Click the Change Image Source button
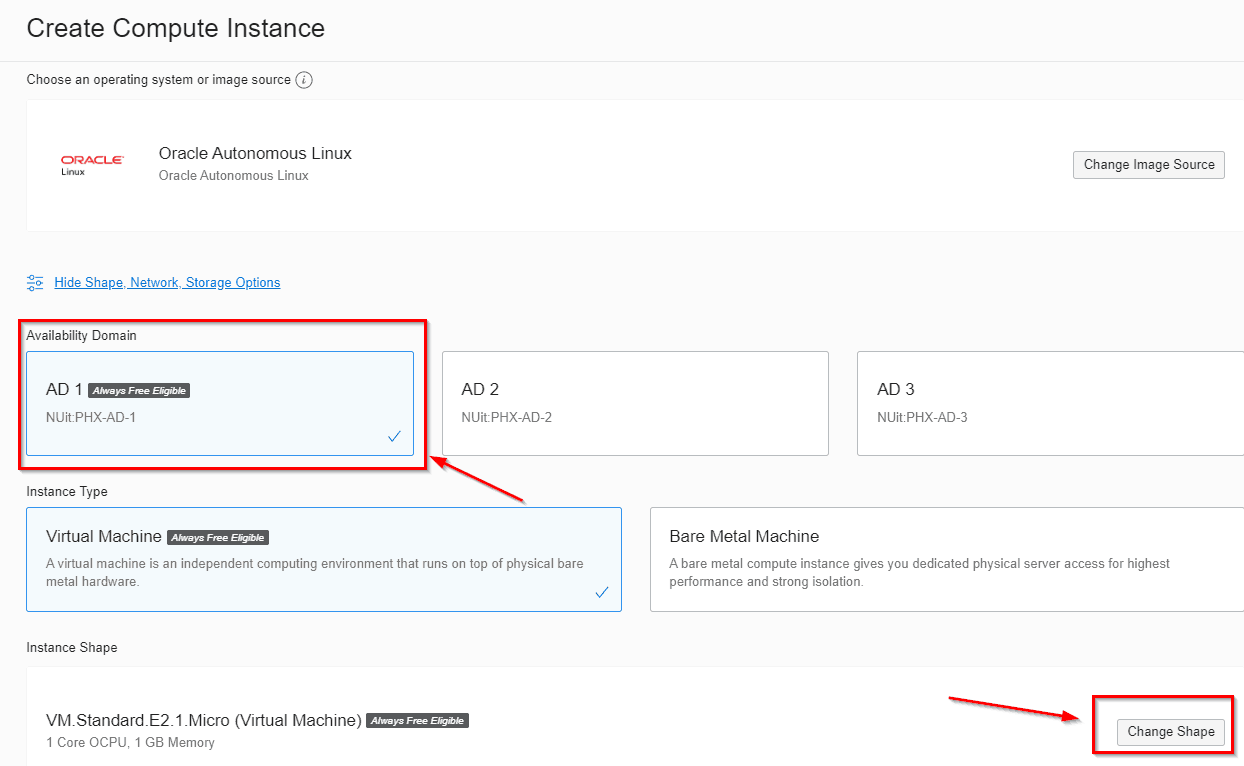This screenshot has width=1244, height=766. tap(1149, 165)
